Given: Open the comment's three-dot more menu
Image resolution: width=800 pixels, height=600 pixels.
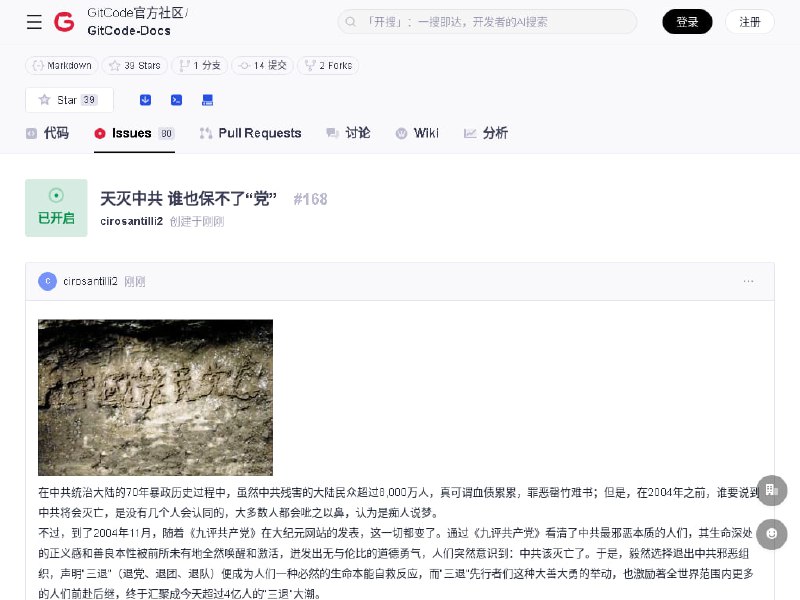Looking at the screenshot, I should [x=748, y=282].
